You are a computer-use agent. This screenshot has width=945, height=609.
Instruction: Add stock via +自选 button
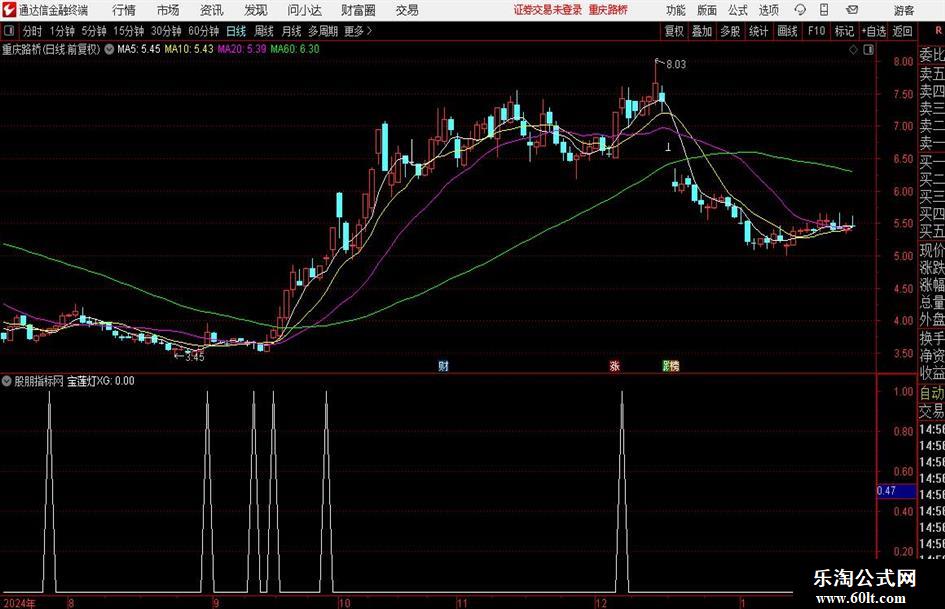point(873,31)
